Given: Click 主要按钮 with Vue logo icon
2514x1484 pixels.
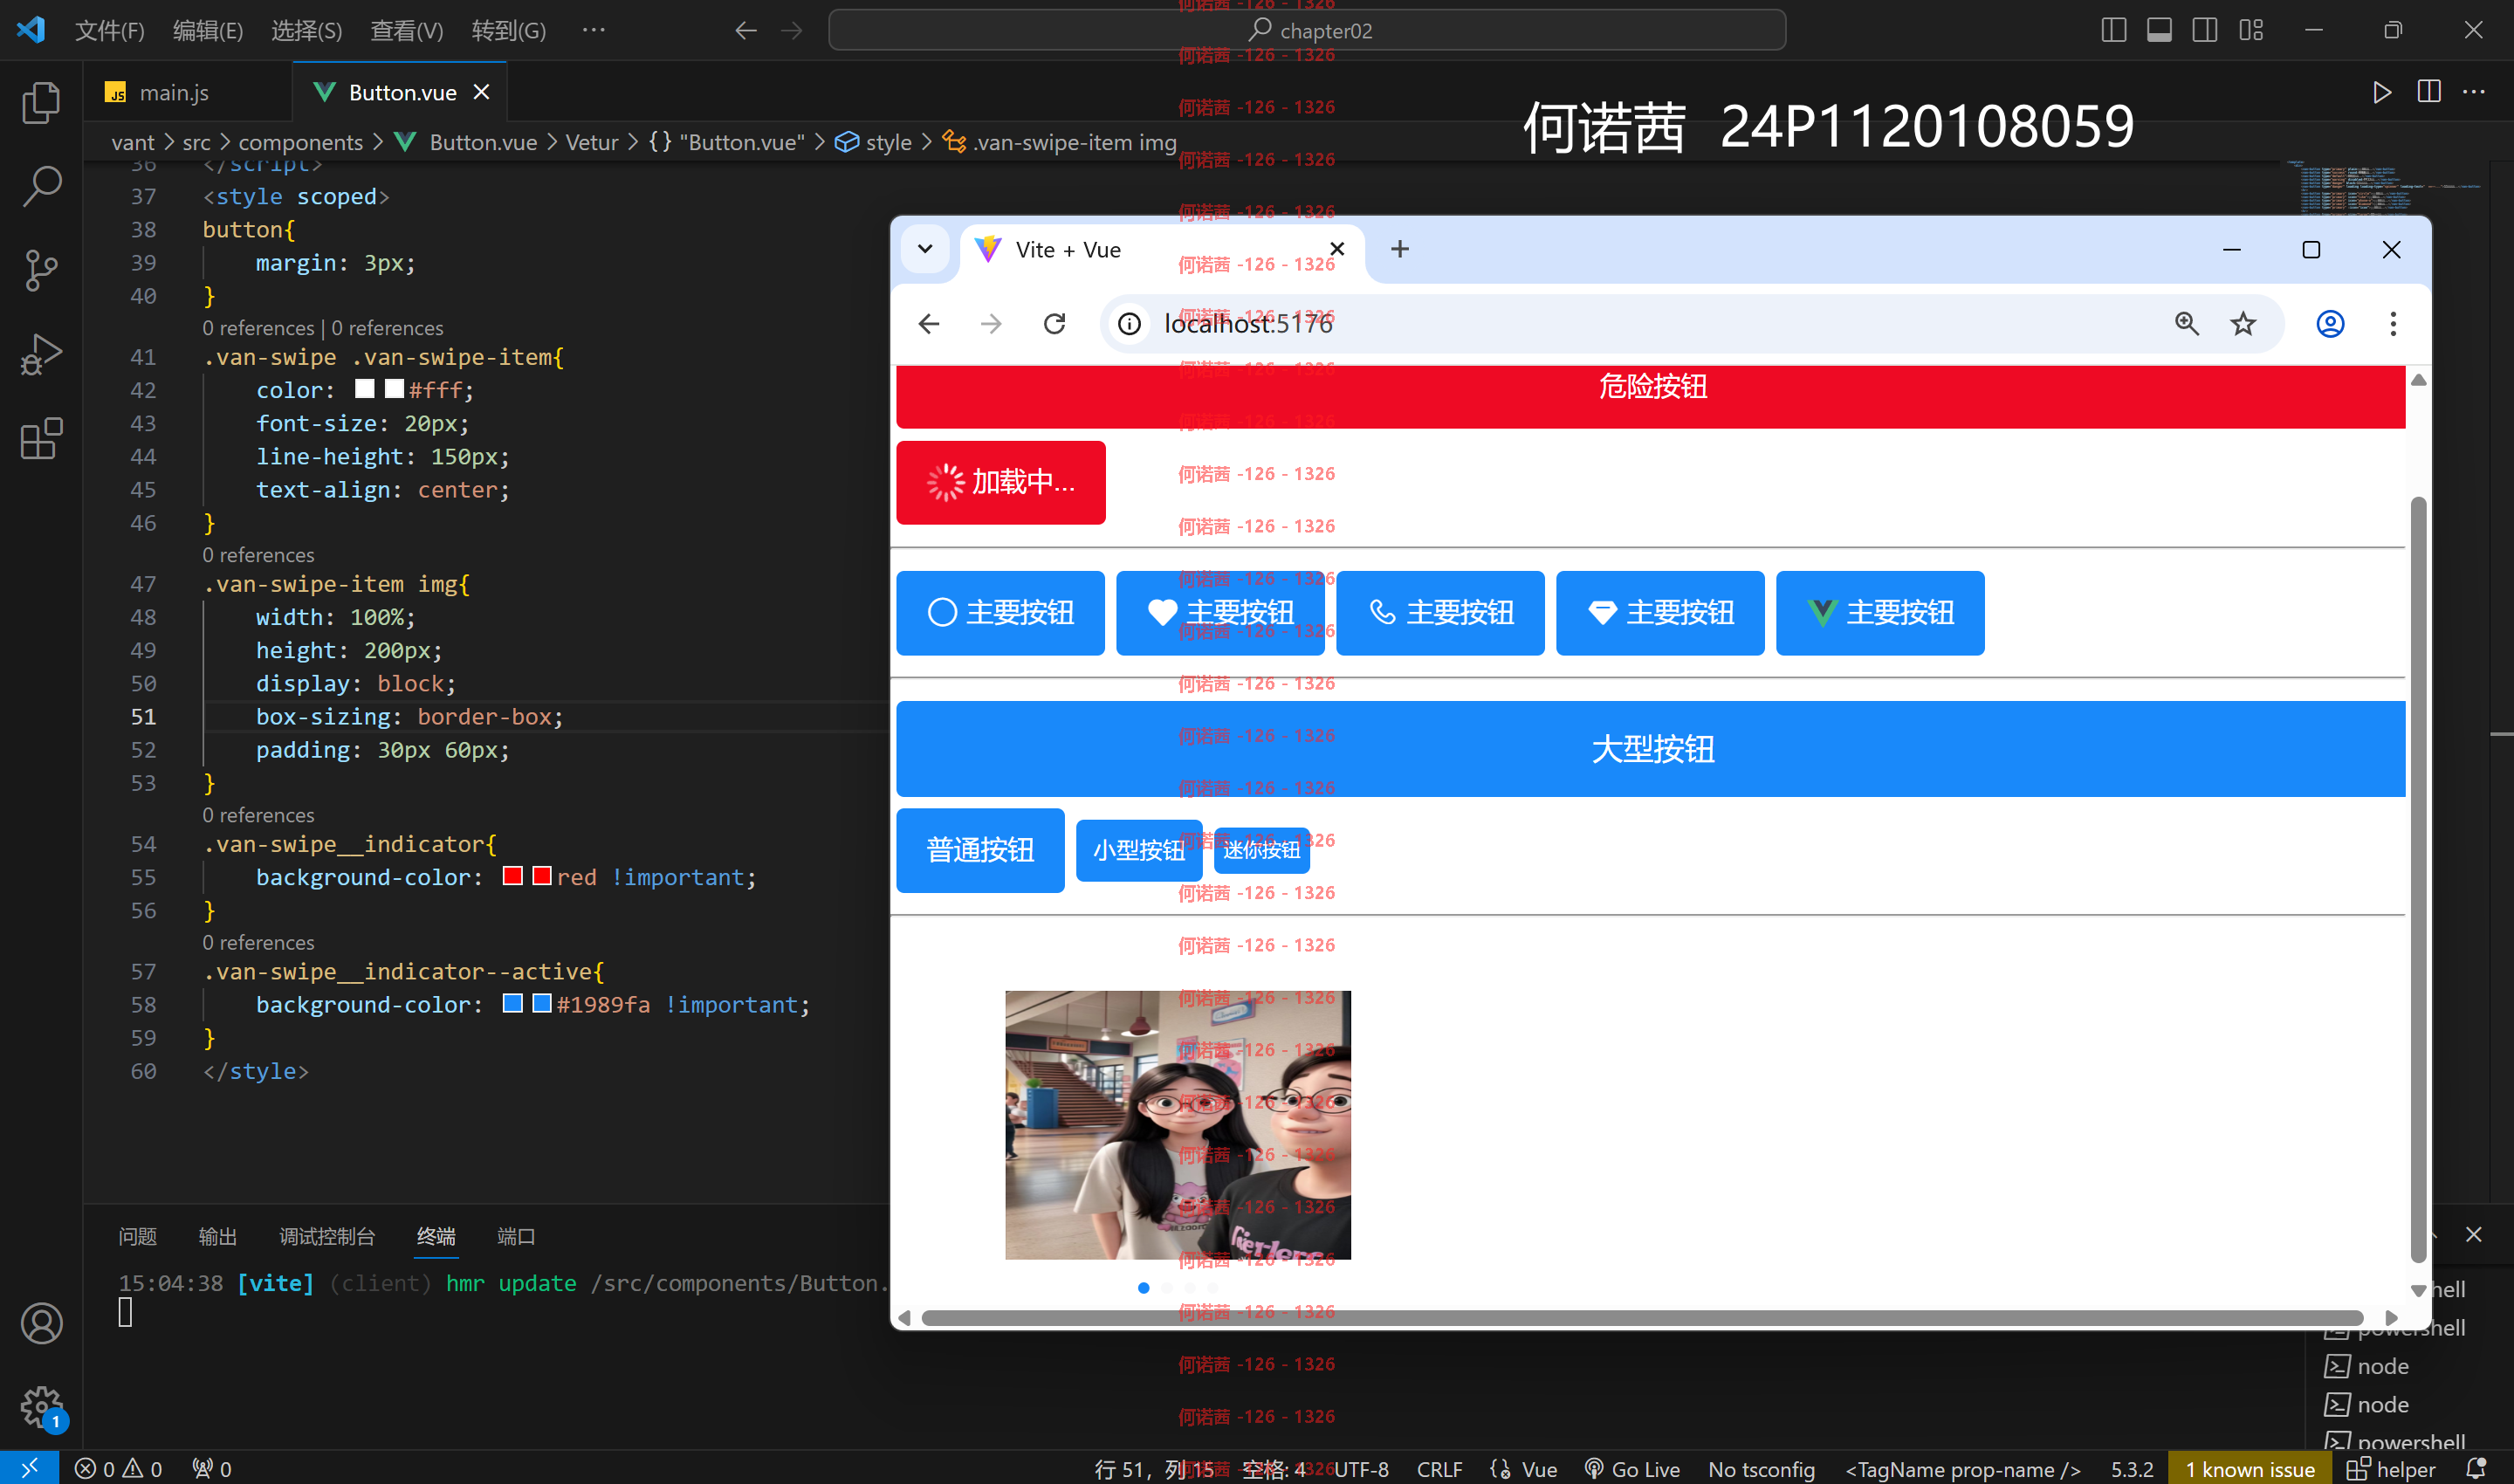Looking at the screenshot, I should tap(1880, 612).
